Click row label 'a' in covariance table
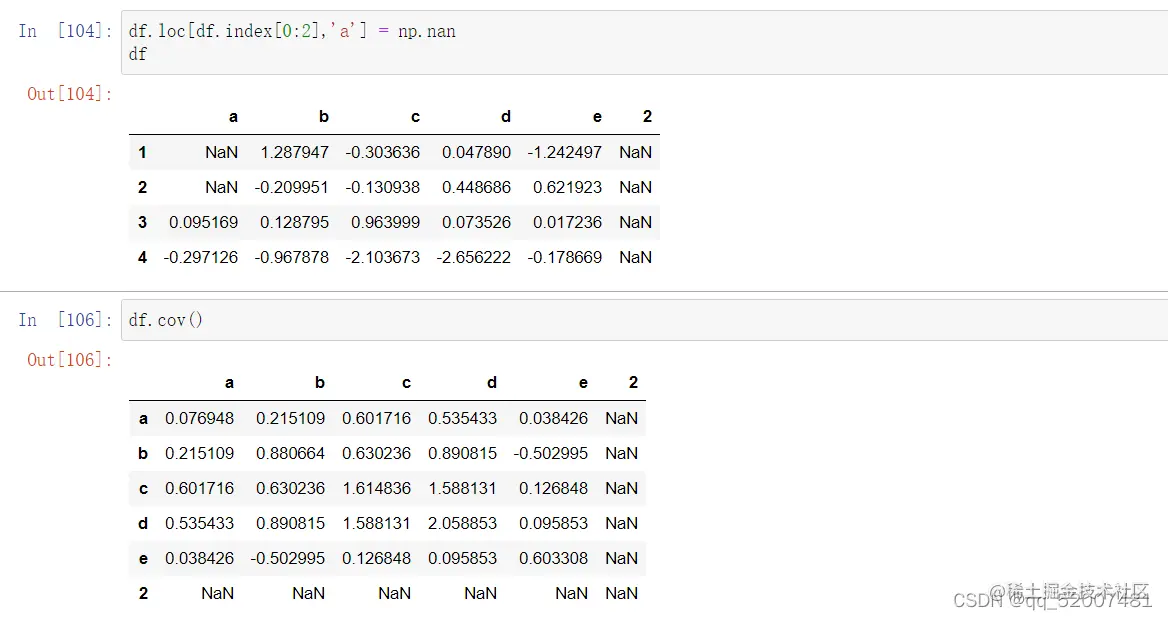Viewport: 1168px width, 620px height. point(143,419)
